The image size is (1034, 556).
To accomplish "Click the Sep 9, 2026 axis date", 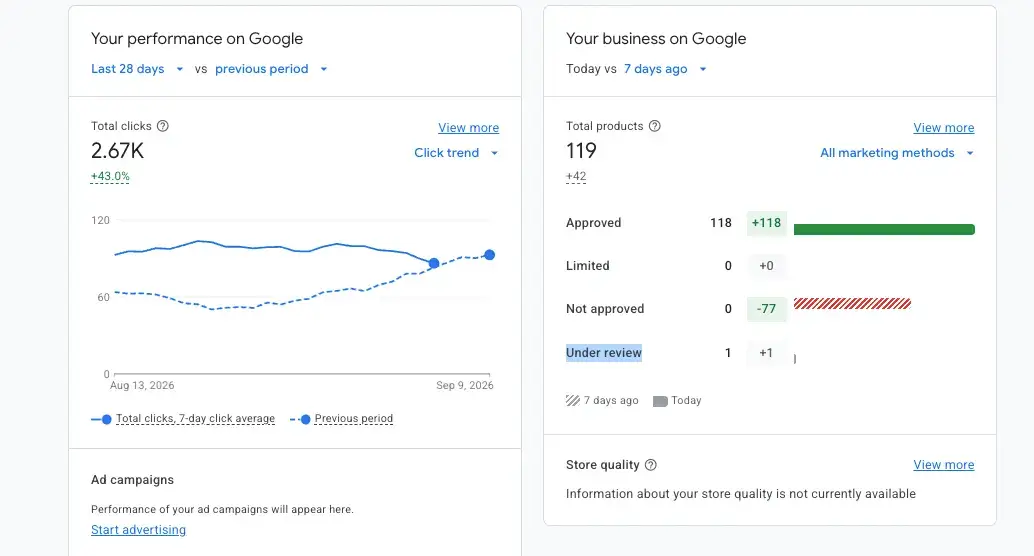I will coord(464,385).
